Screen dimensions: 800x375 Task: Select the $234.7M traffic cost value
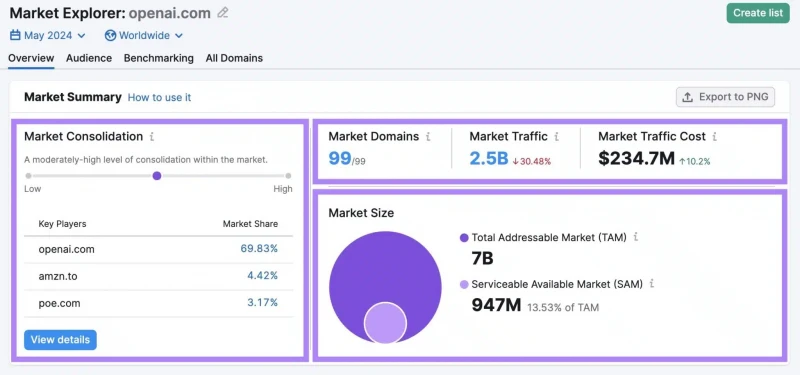[x=636, y=159]
